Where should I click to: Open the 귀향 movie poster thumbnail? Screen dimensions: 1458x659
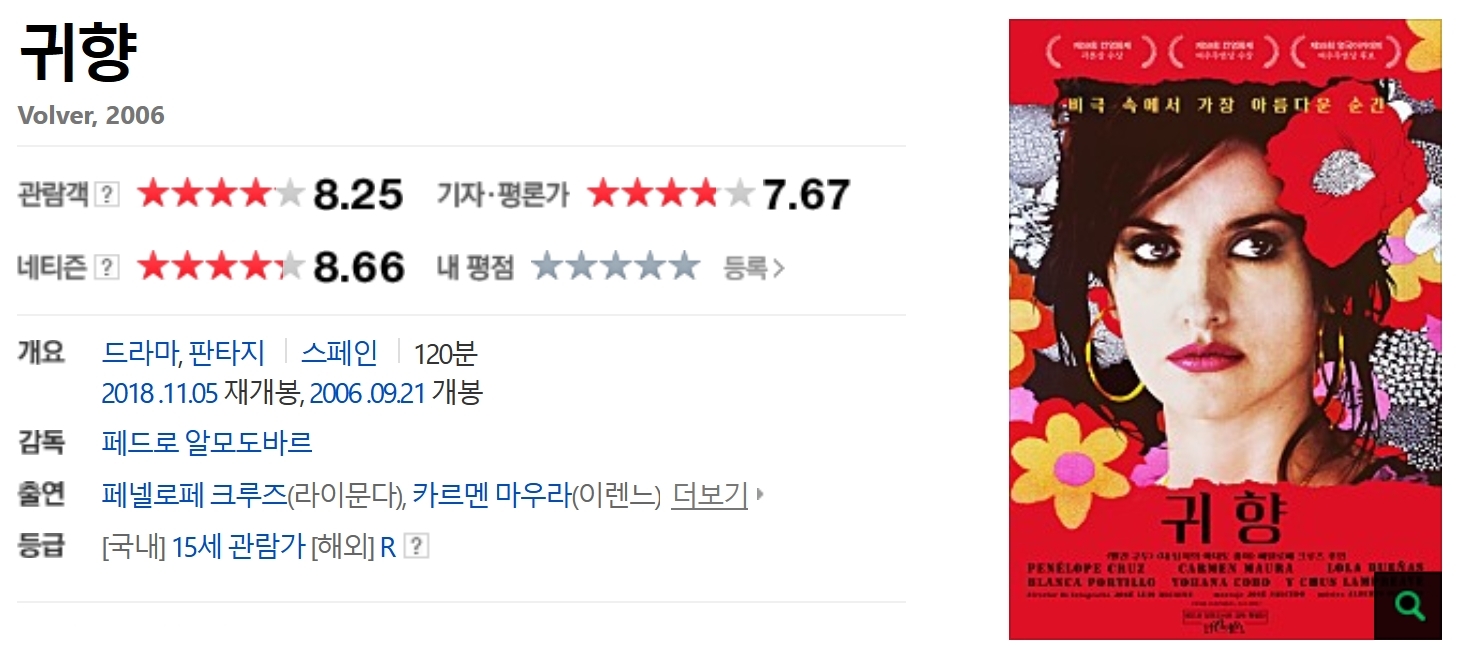pyautogui.click(x=1225, y=329)
